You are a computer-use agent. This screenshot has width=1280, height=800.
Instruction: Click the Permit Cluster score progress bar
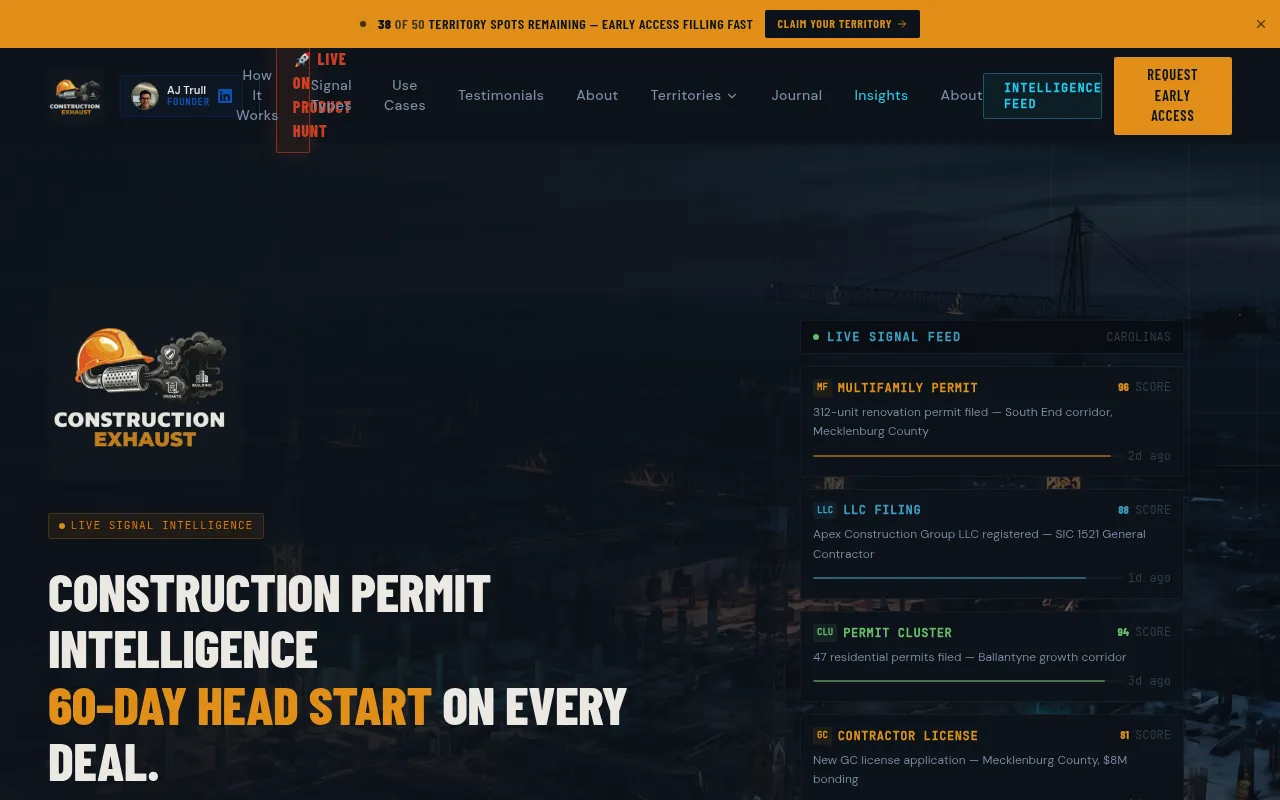[967, 681]
